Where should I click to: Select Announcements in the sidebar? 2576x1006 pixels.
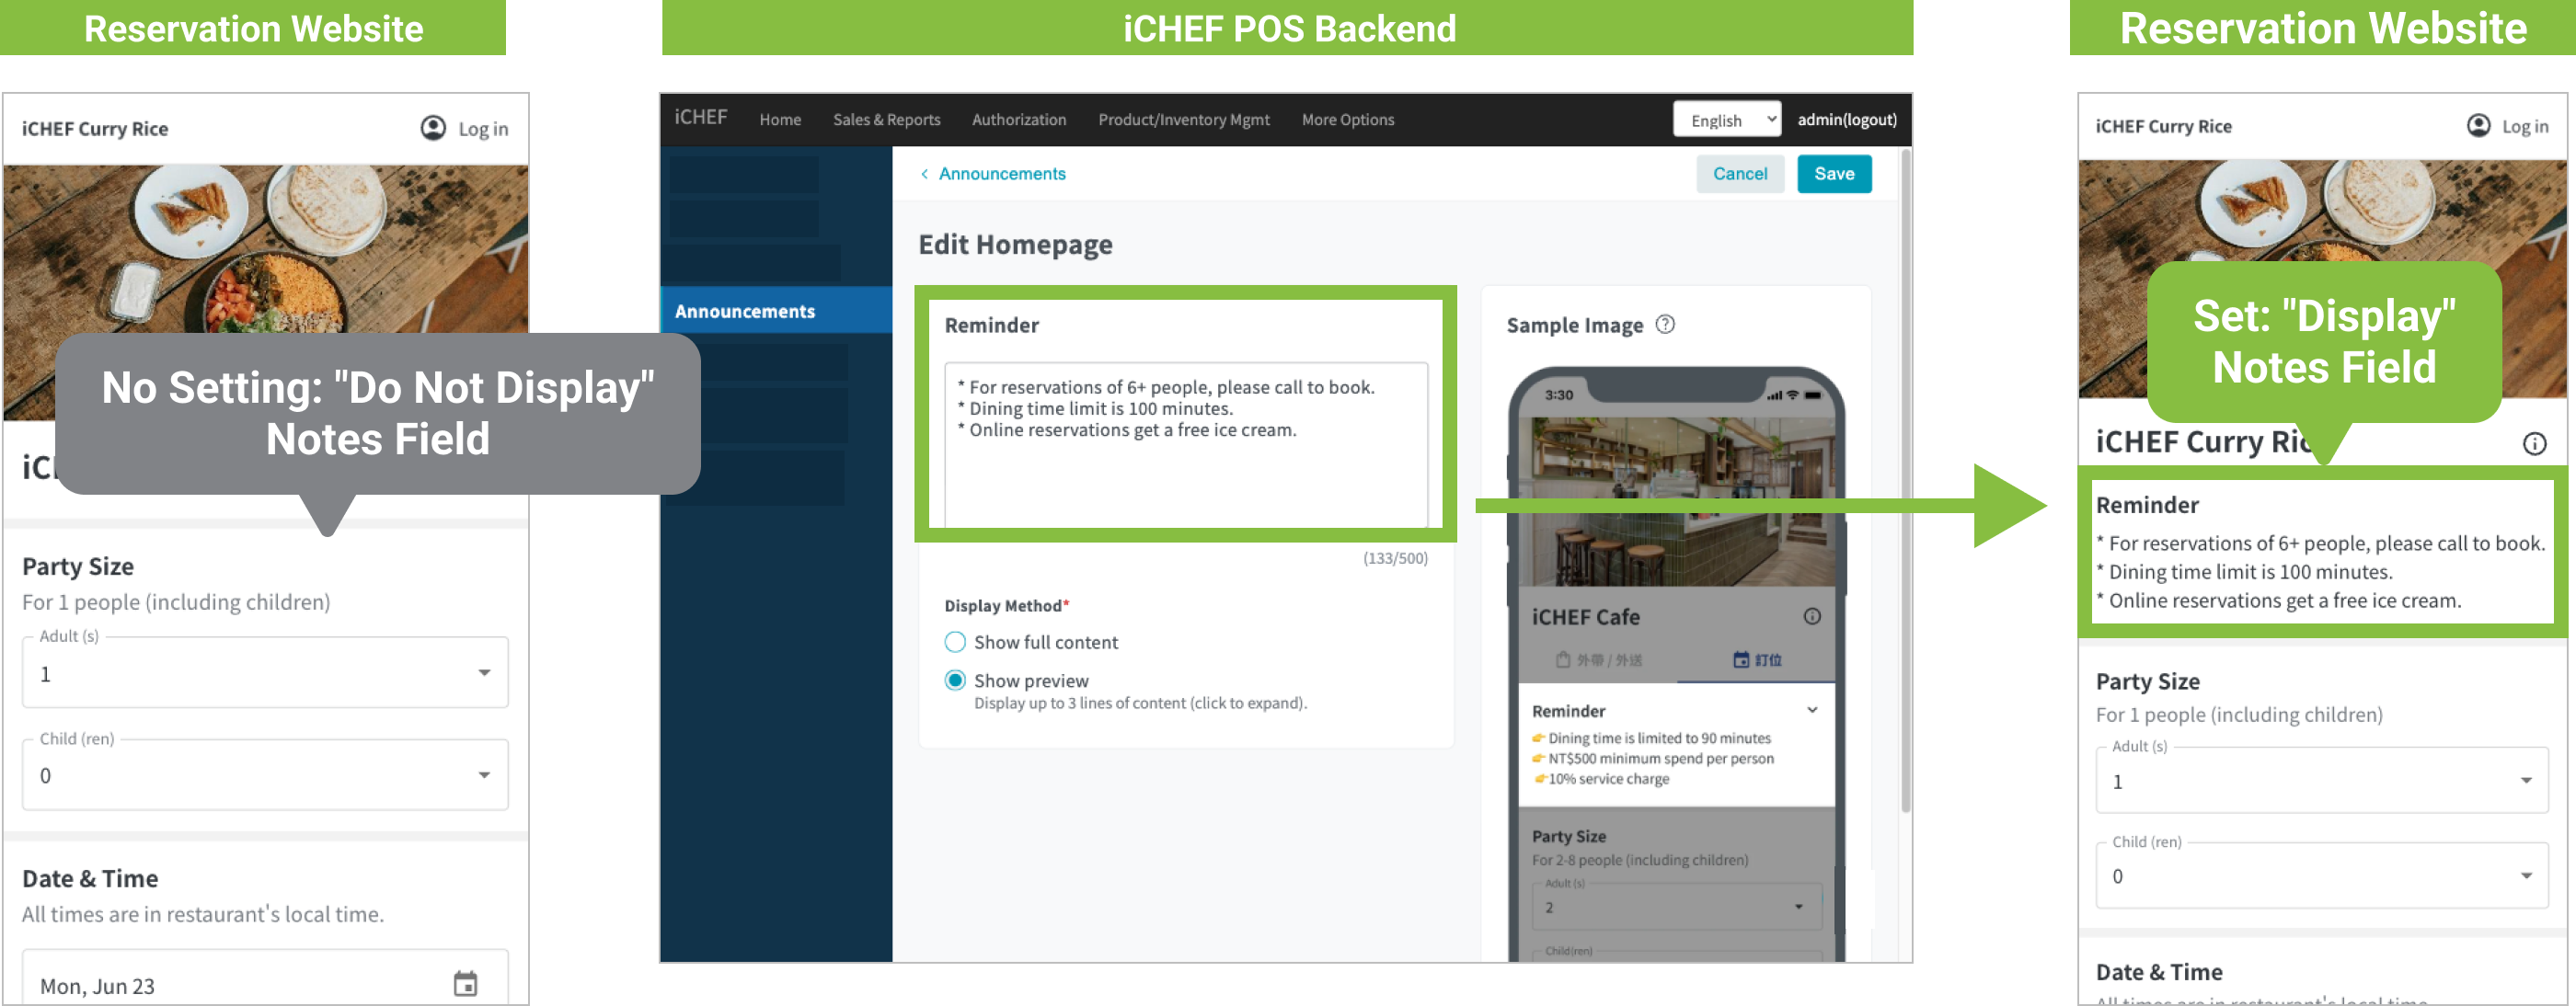pyautogui.click(x=745, y=311)
